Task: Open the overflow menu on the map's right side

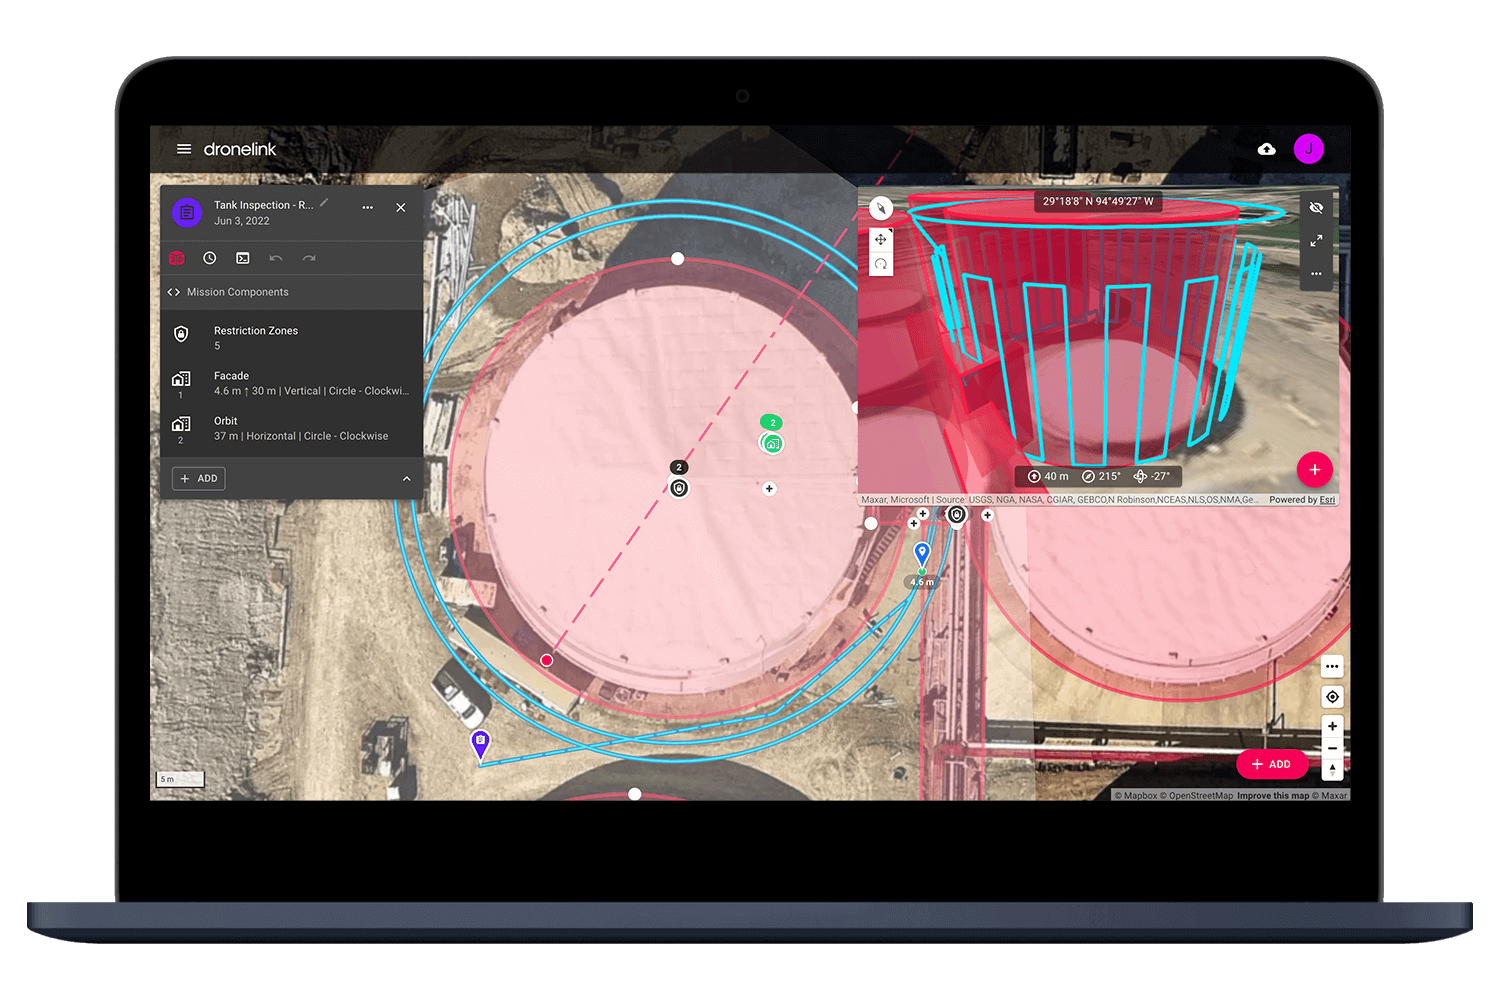Action: coord(1332,666)
